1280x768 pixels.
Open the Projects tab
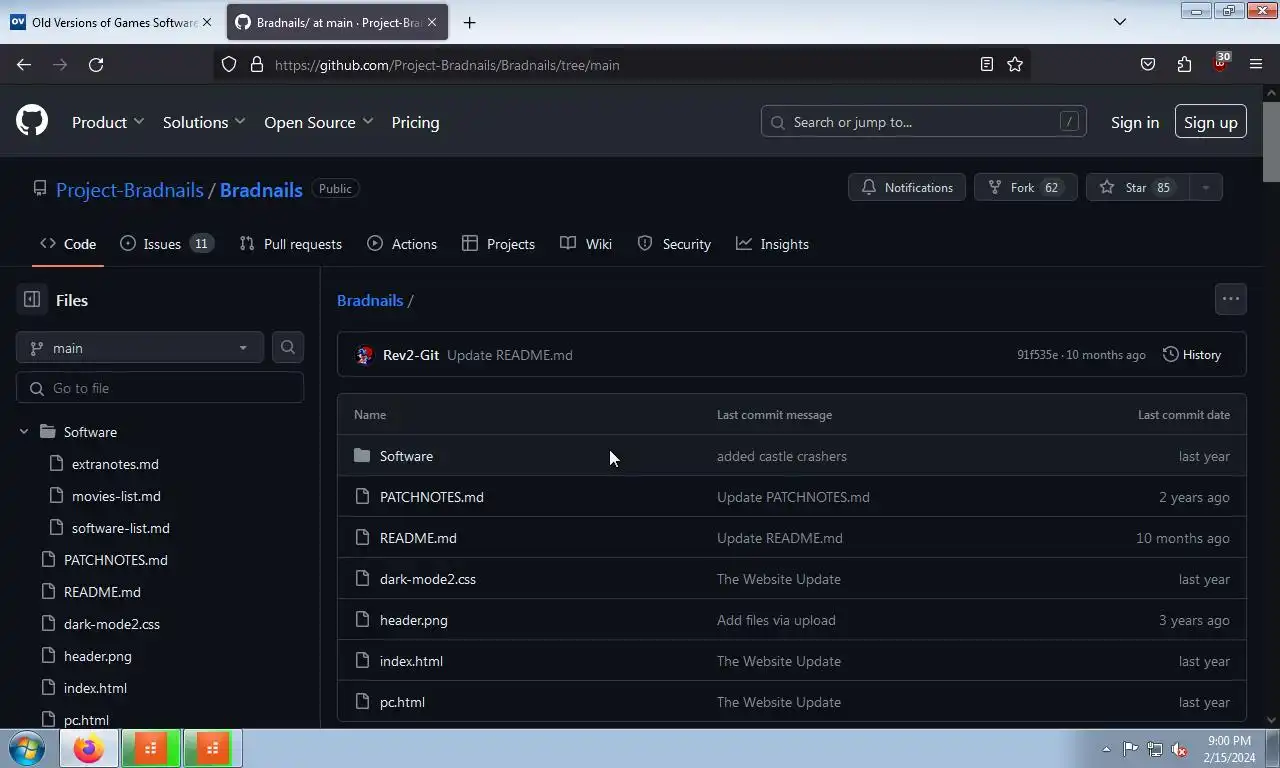pyautogui.click(x=499, y=244)
